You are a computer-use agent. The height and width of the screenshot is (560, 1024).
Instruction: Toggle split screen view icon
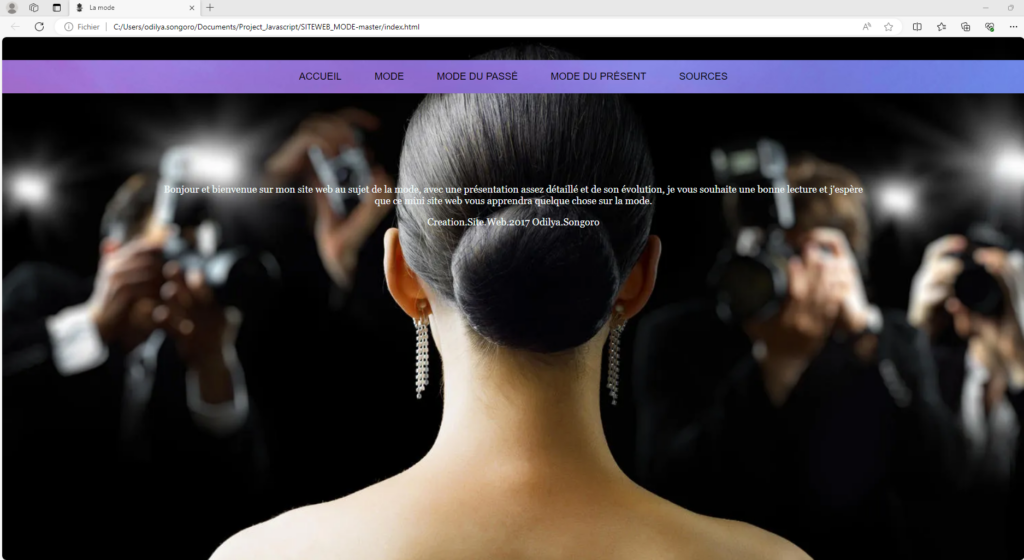917,27
